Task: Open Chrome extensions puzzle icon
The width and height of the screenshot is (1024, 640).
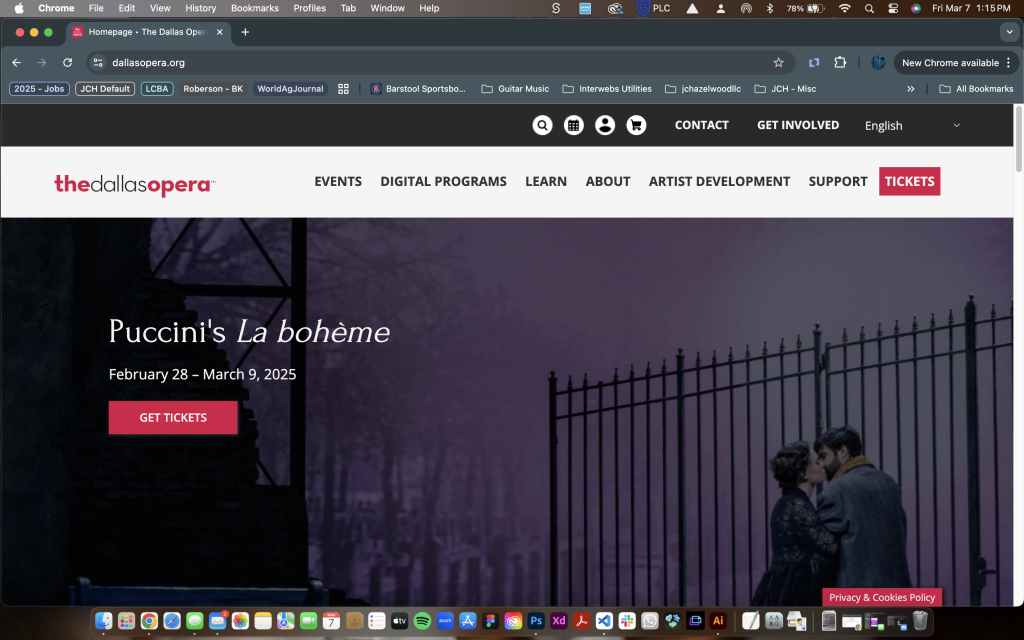Action: [840, 62]
